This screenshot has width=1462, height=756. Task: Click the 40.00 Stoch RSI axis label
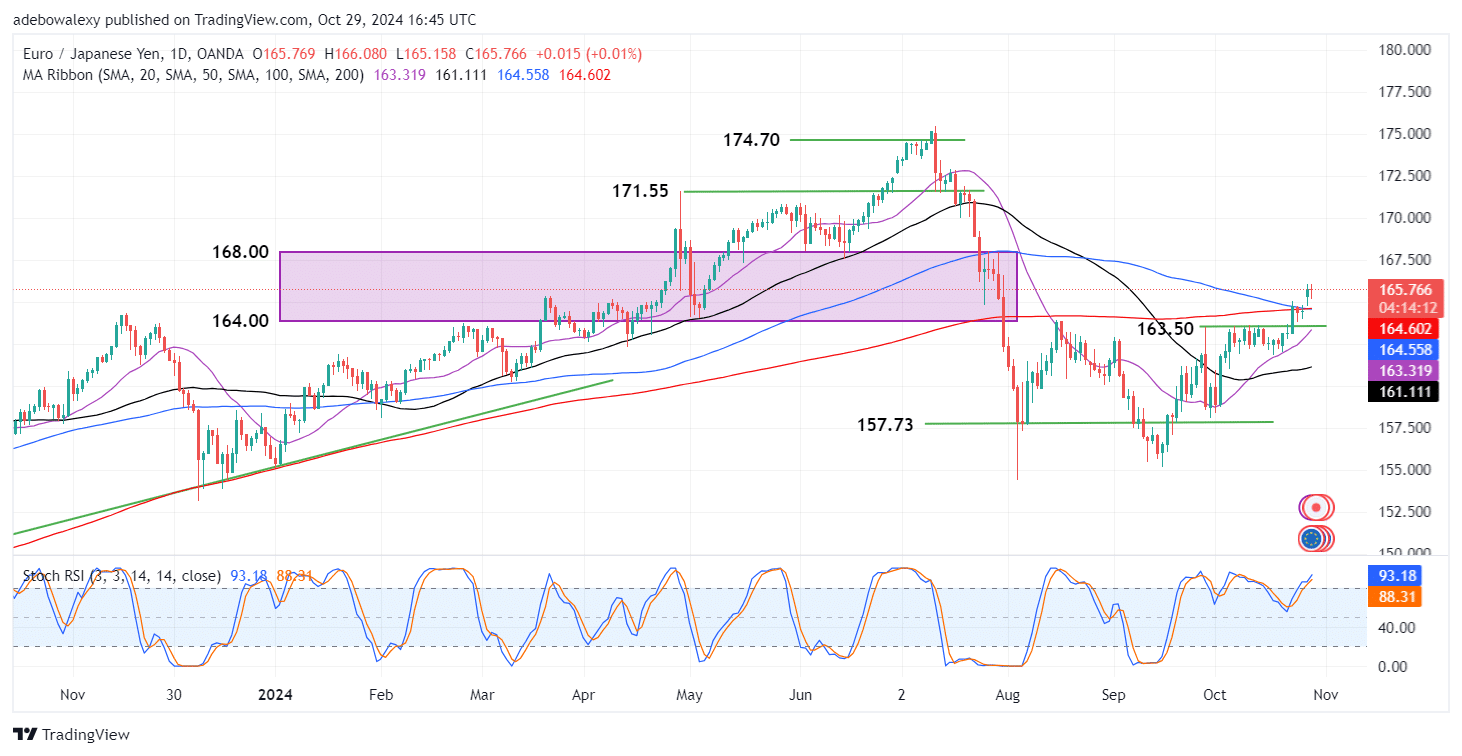coord(1399,628)
